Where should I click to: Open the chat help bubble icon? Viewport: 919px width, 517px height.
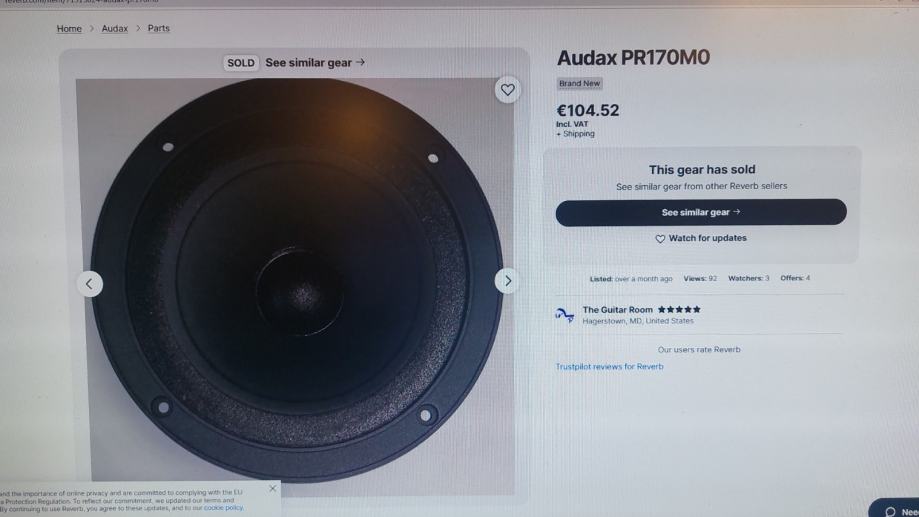pos(890,512)
